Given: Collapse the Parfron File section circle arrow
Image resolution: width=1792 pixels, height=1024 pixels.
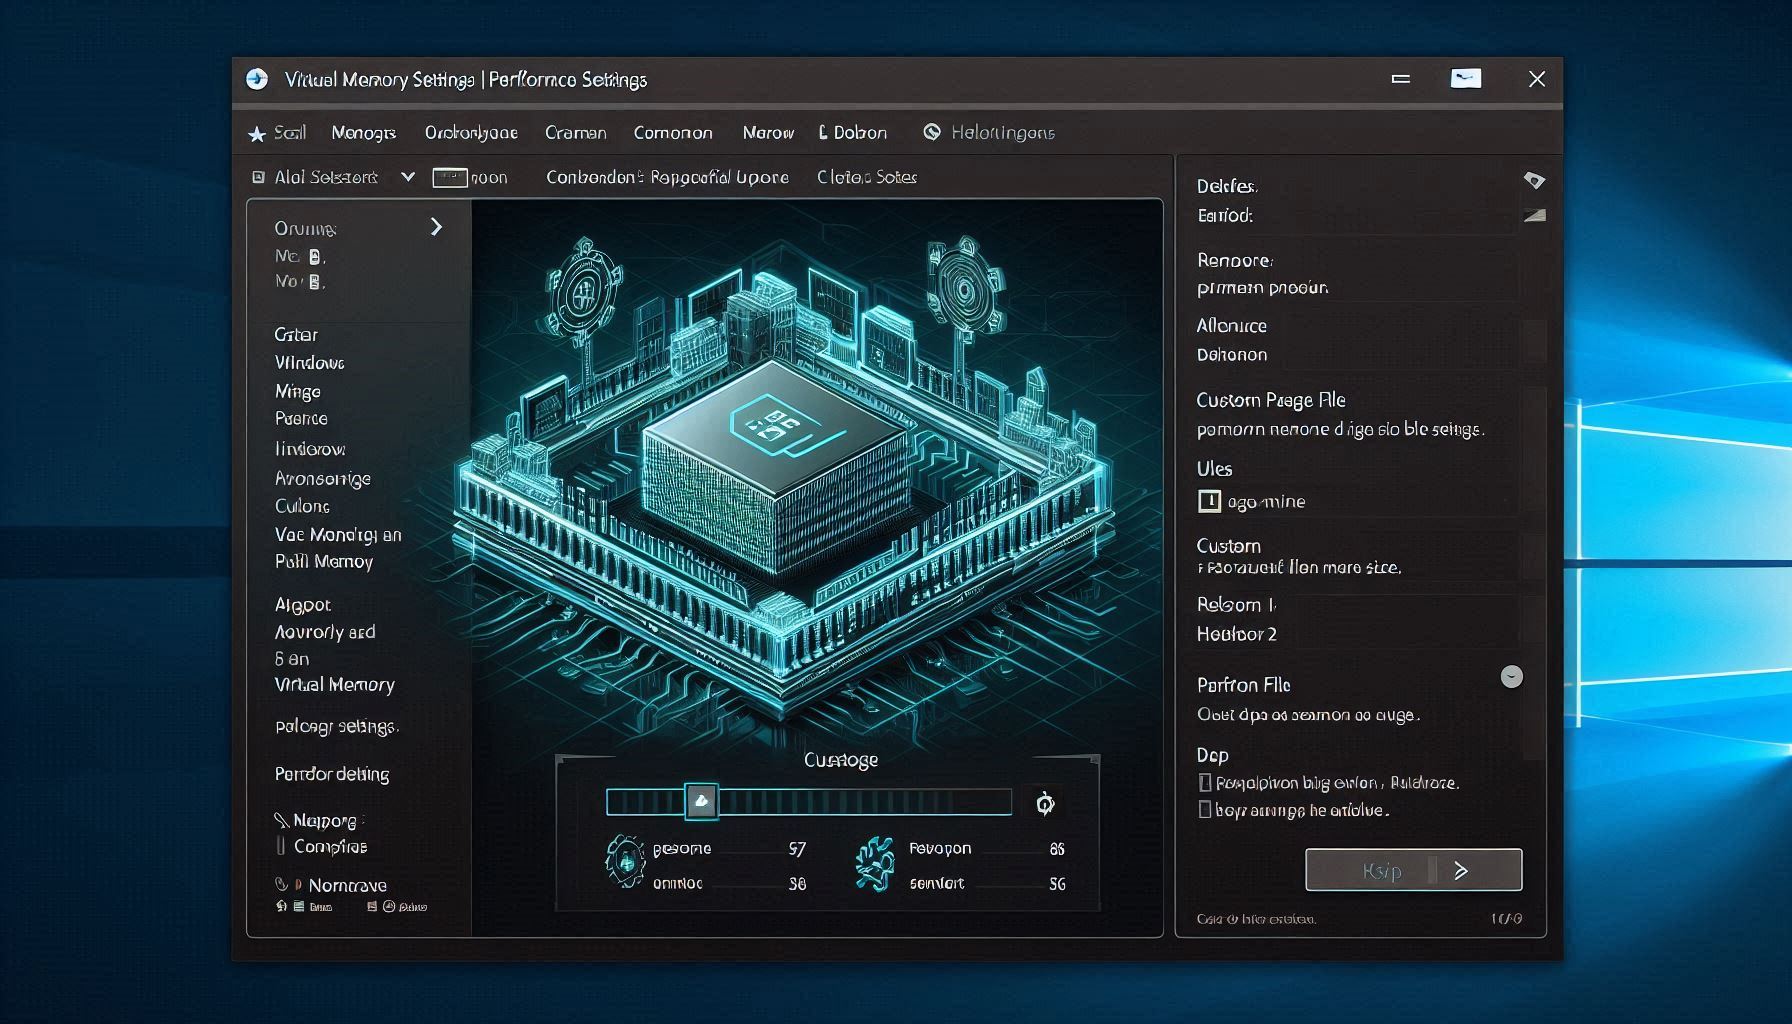Looking at the screenshot, I should (x=1511, y=677).
